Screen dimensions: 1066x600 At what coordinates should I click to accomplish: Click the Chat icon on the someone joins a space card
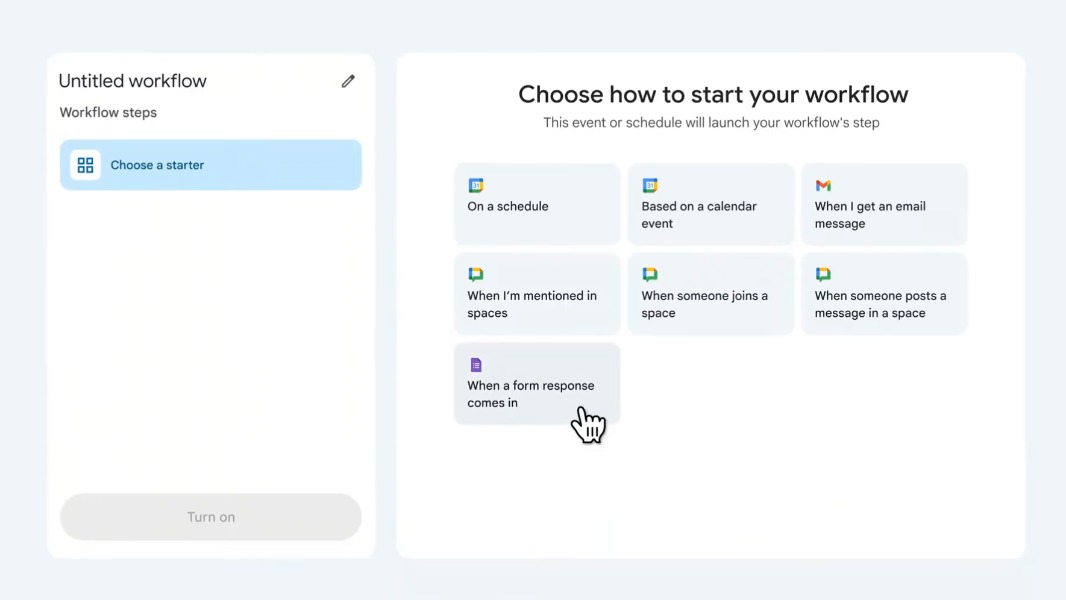coord(649,275)
